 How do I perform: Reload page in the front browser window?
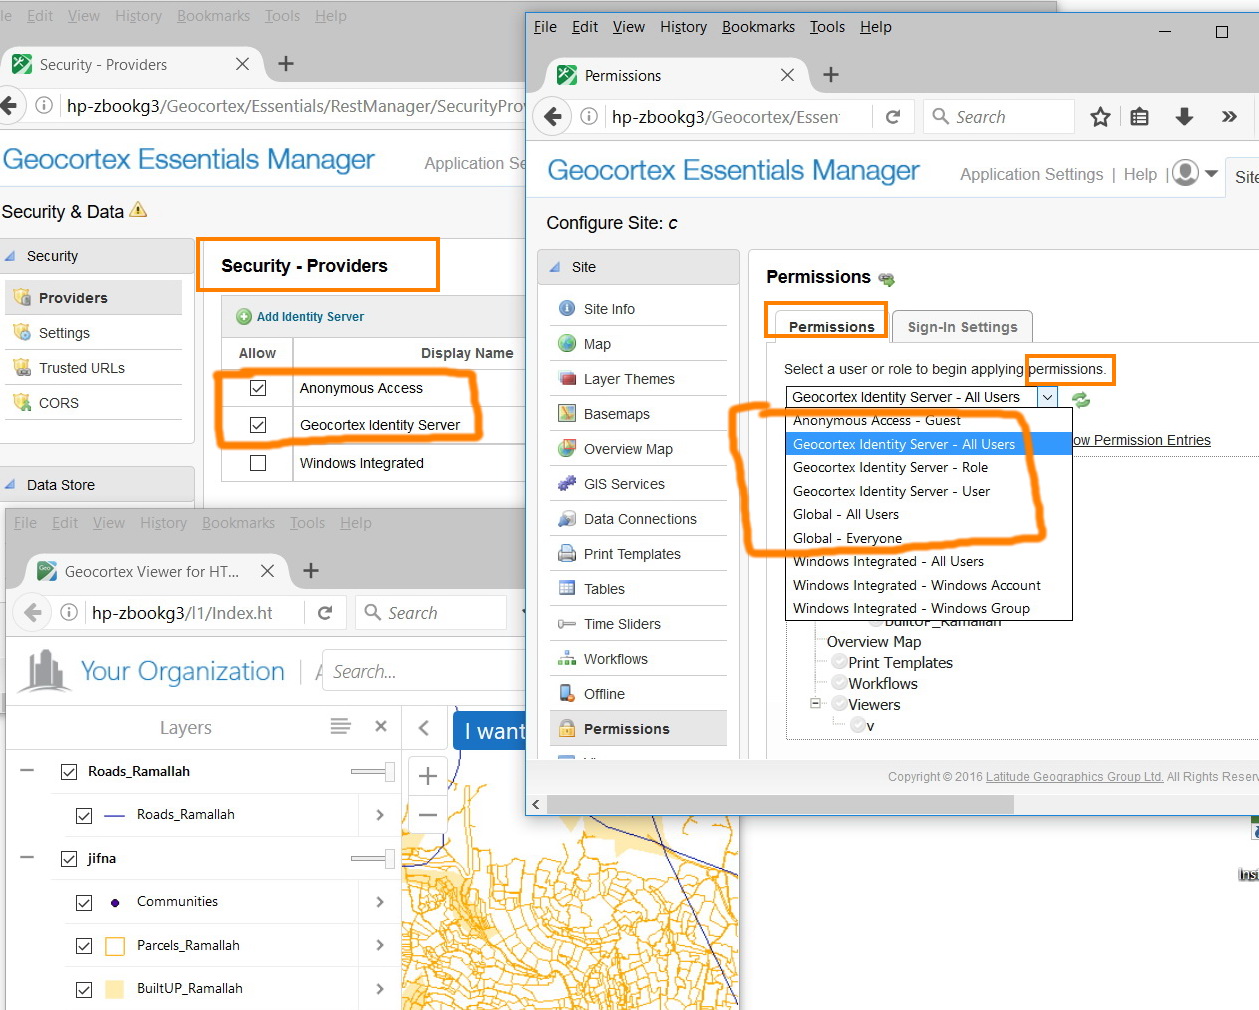pyautogui.click(x=893, y=117)
